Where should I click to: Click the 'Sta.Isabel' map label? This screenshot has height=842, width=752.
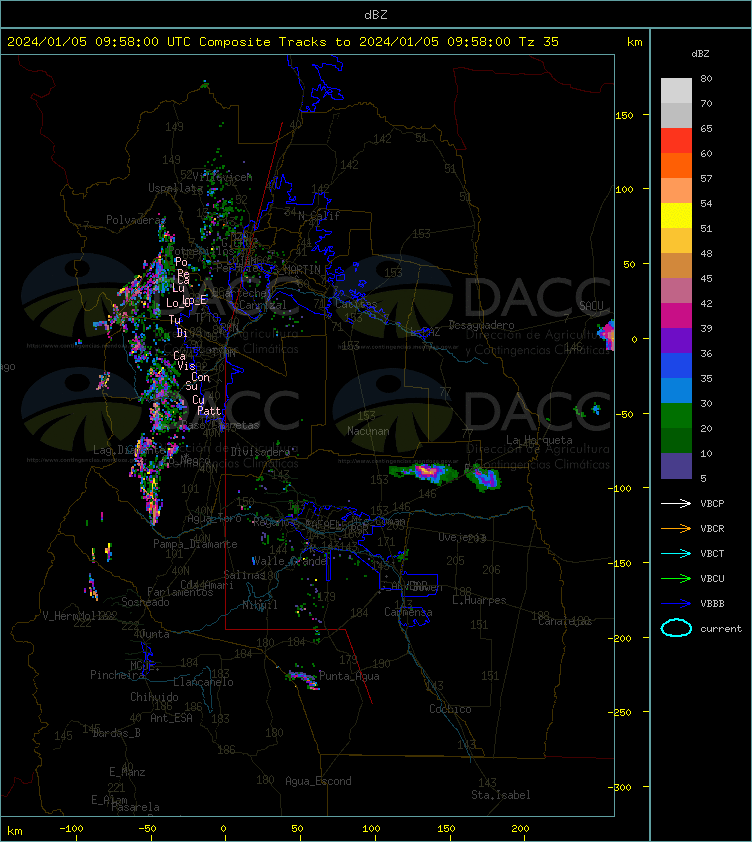[x=501, y=795]
